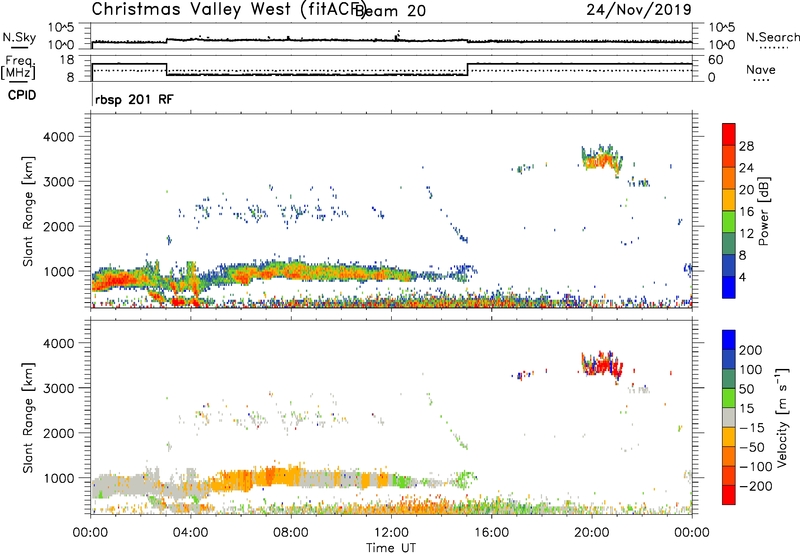Click the blue top segment of the velocity colorbar
The width and height of the screenshot is (800, 554).
[729, 340]
